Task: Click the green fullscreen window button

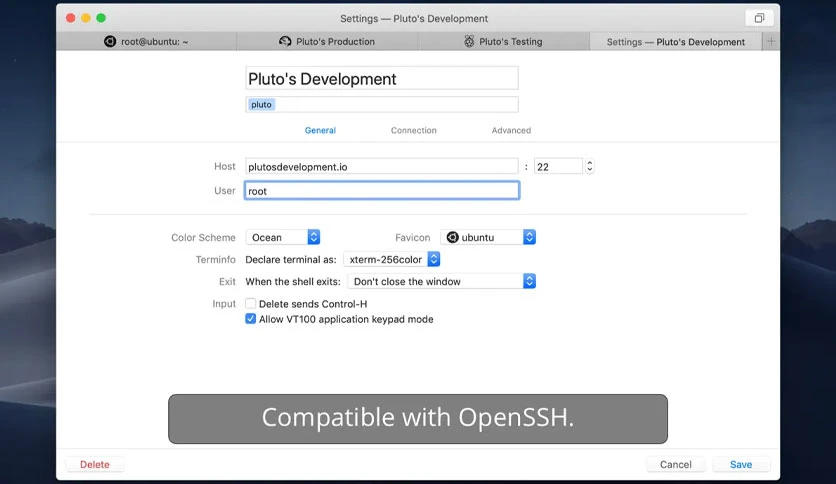Action: click(x=101, y=18)
